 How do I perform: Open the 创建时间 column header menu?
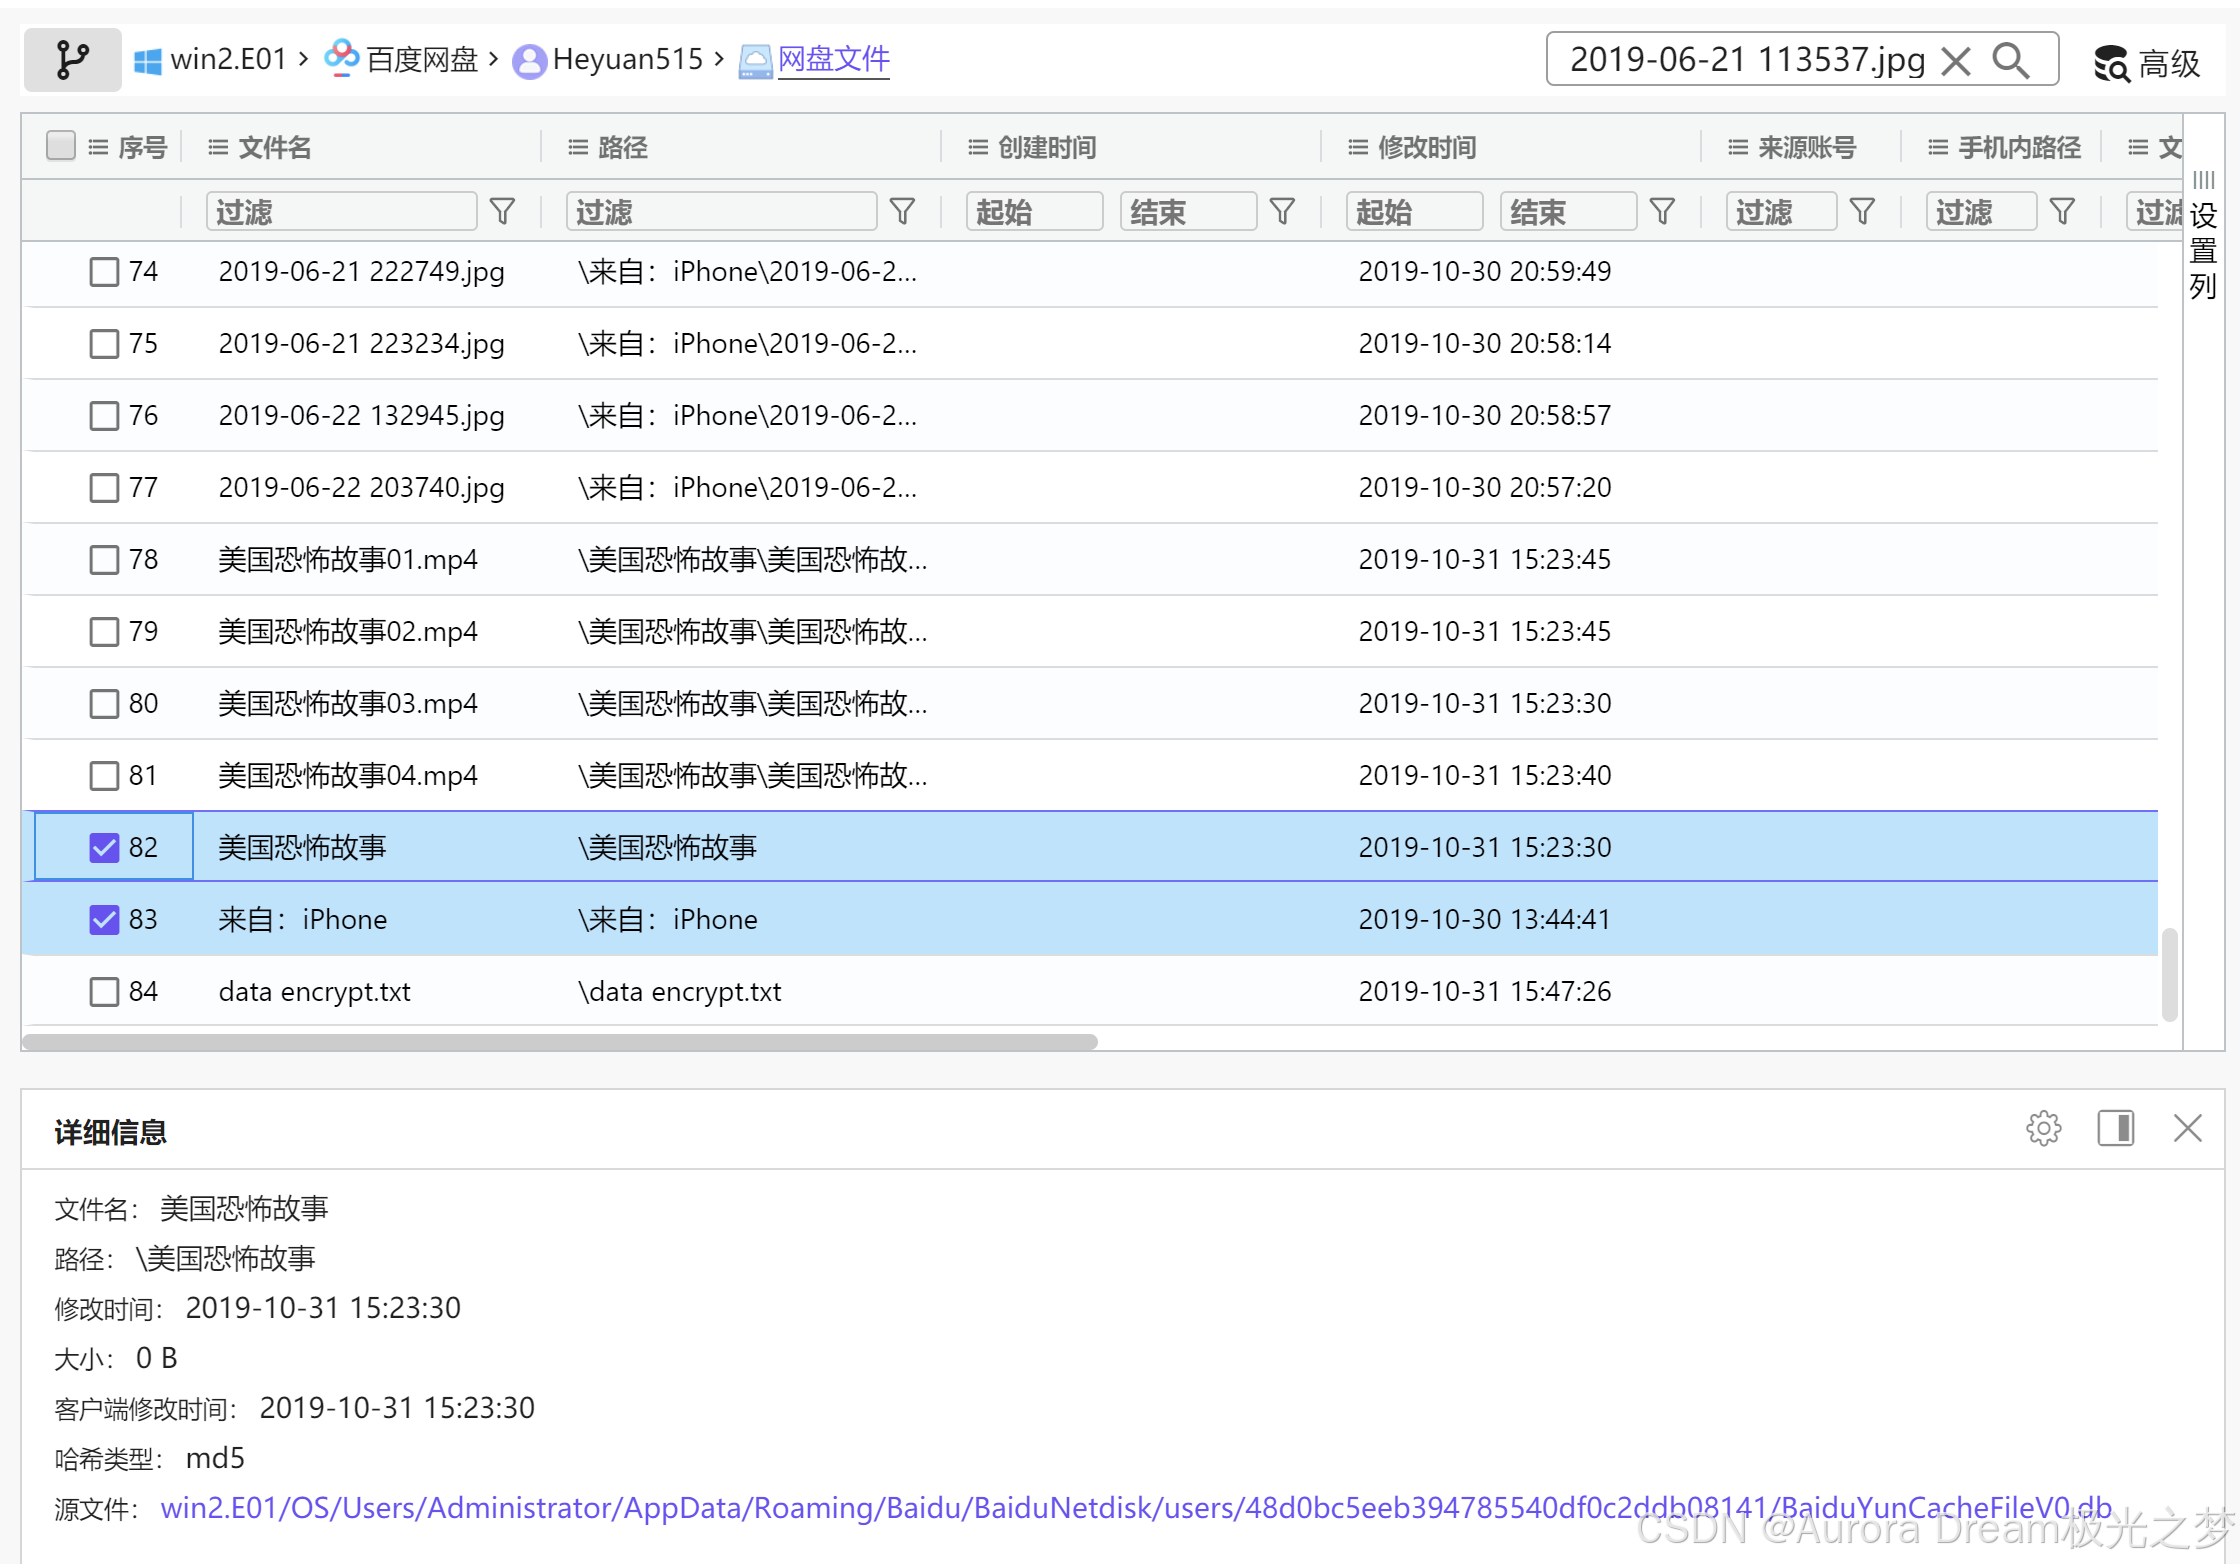[978, 147]
